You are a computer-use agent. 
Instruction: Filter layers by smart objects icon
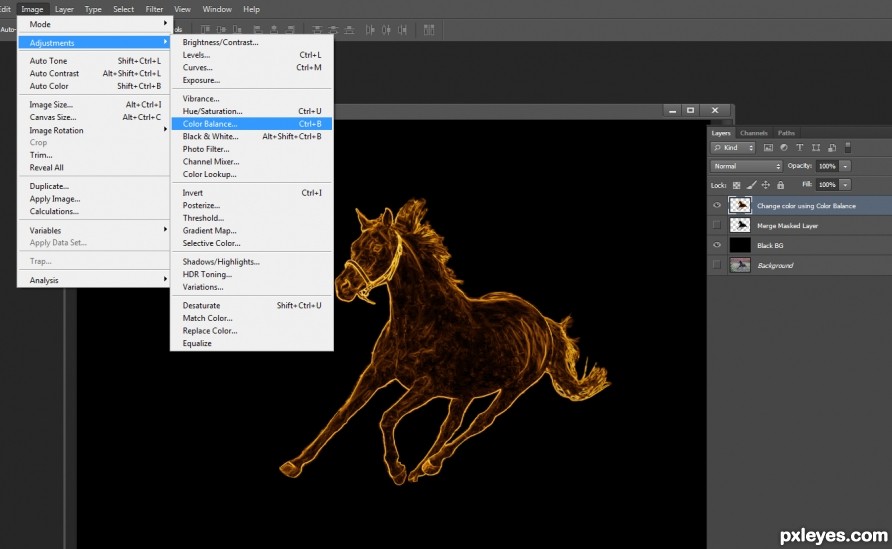832,147
